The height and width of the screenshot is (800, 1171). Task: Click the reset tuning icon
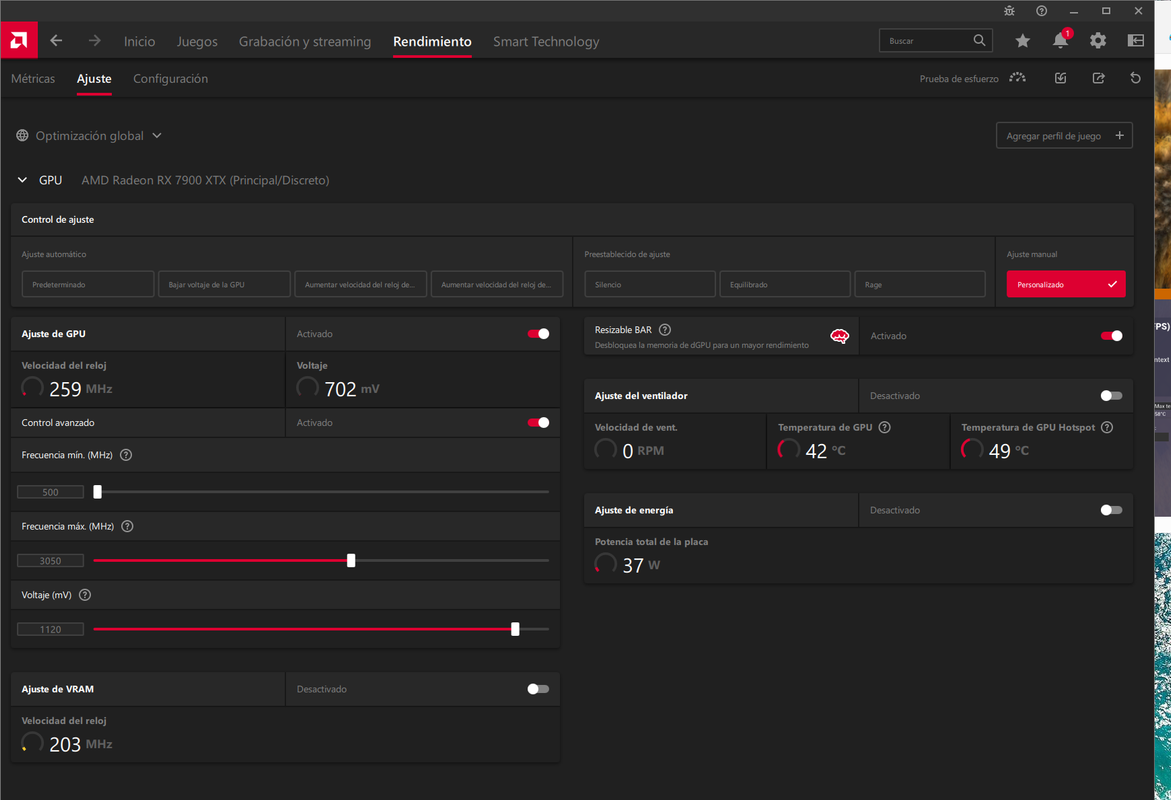click(1135, 78)
